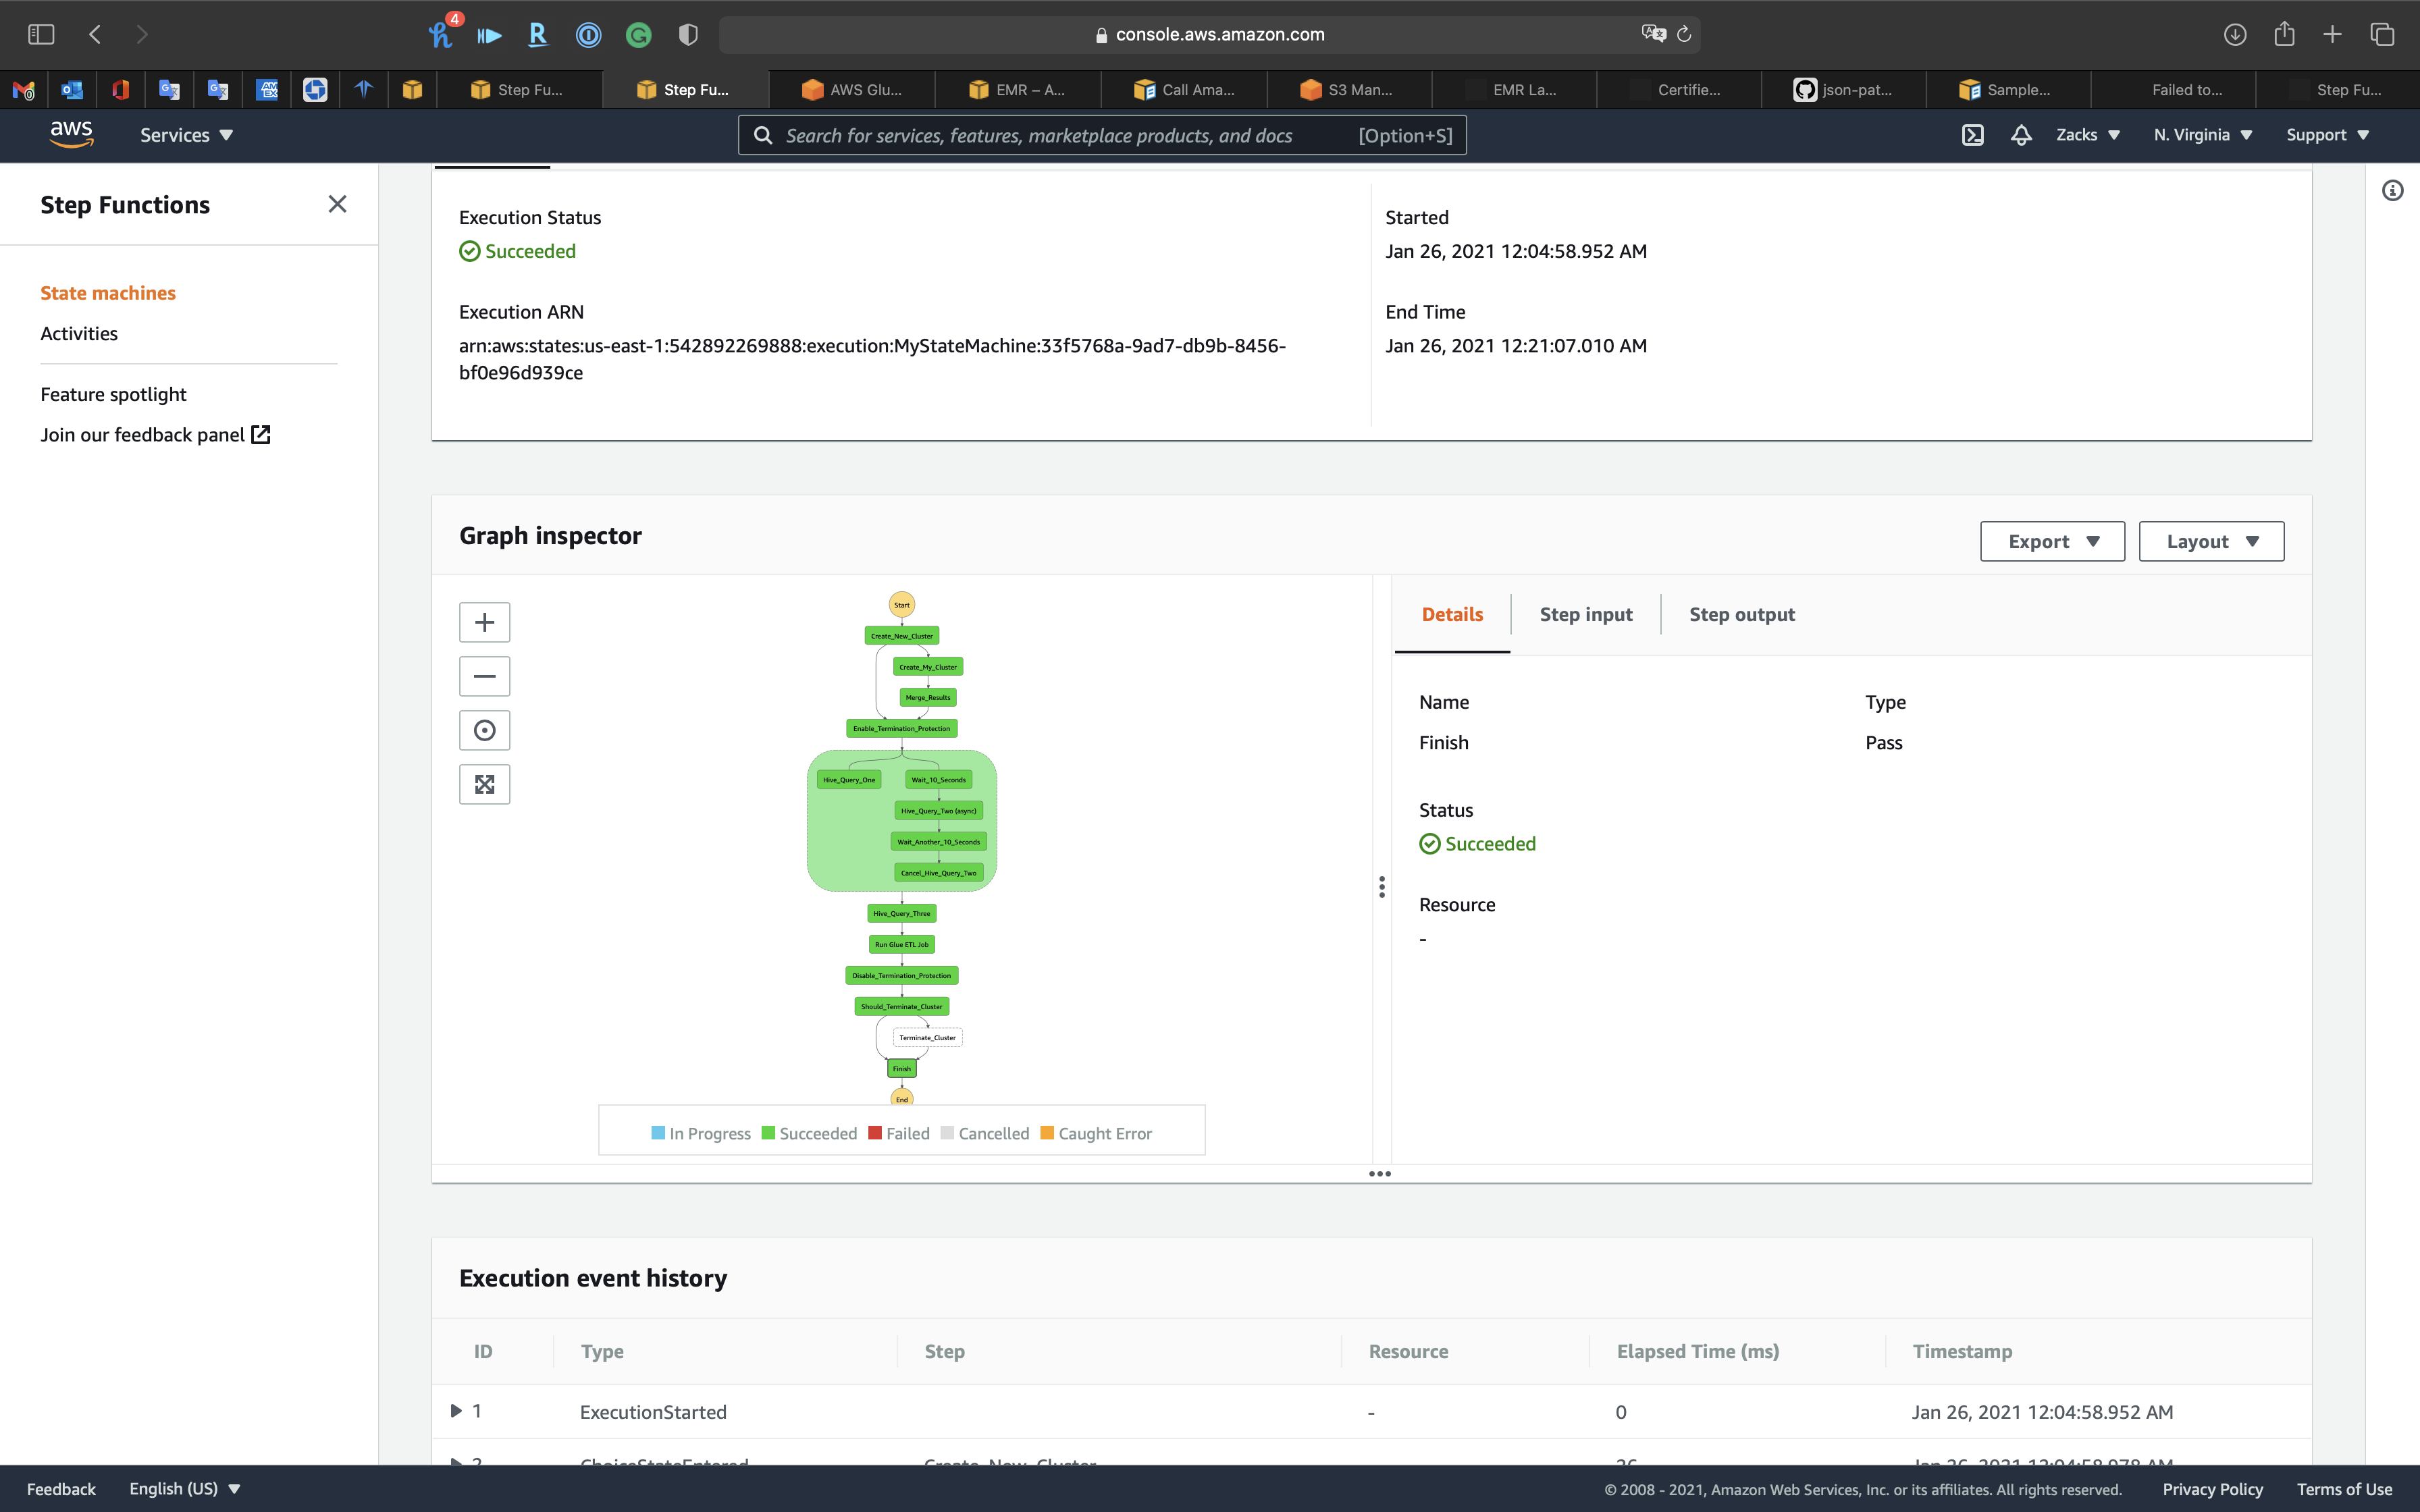Click the browser page reload icon
This screenshot has width=2420, height=1512.
coord(1684,34)
